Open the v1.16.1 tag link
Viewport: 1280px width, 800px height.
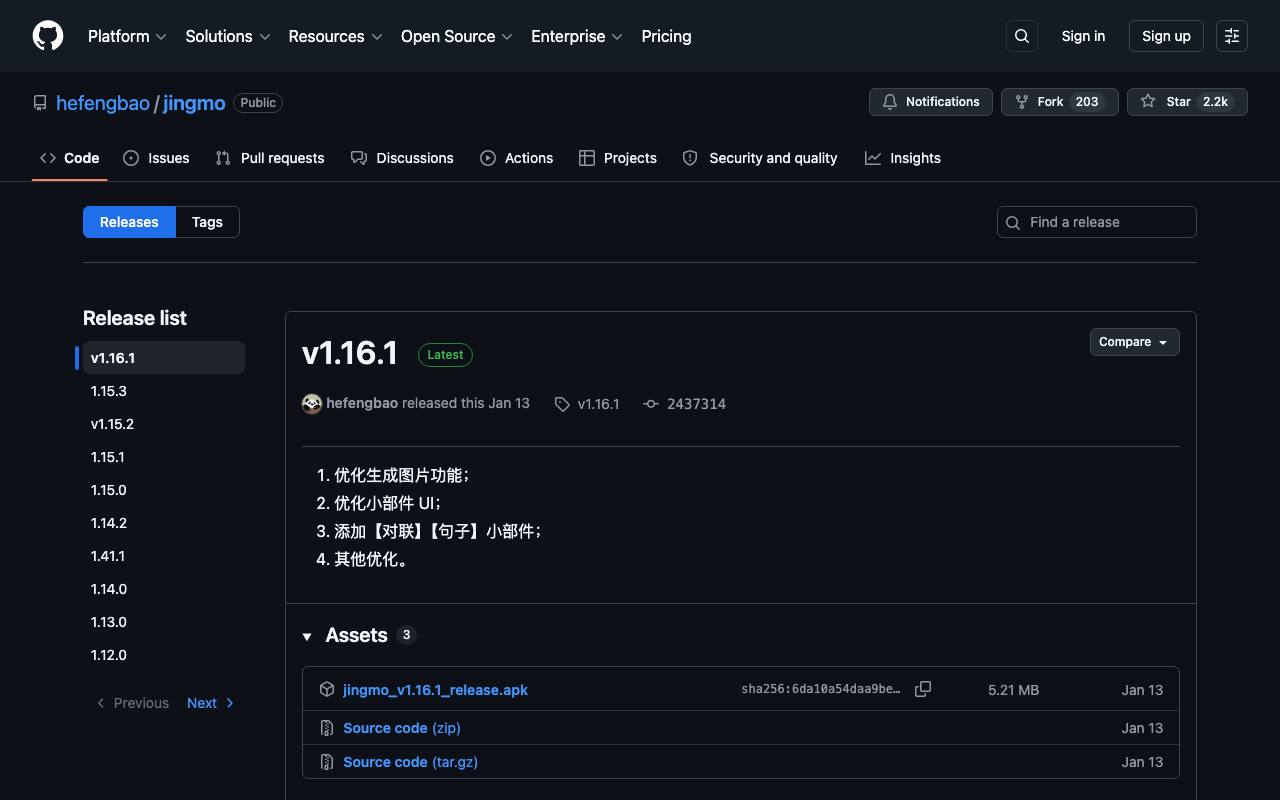pyautogui.click(x=598, y=404)
